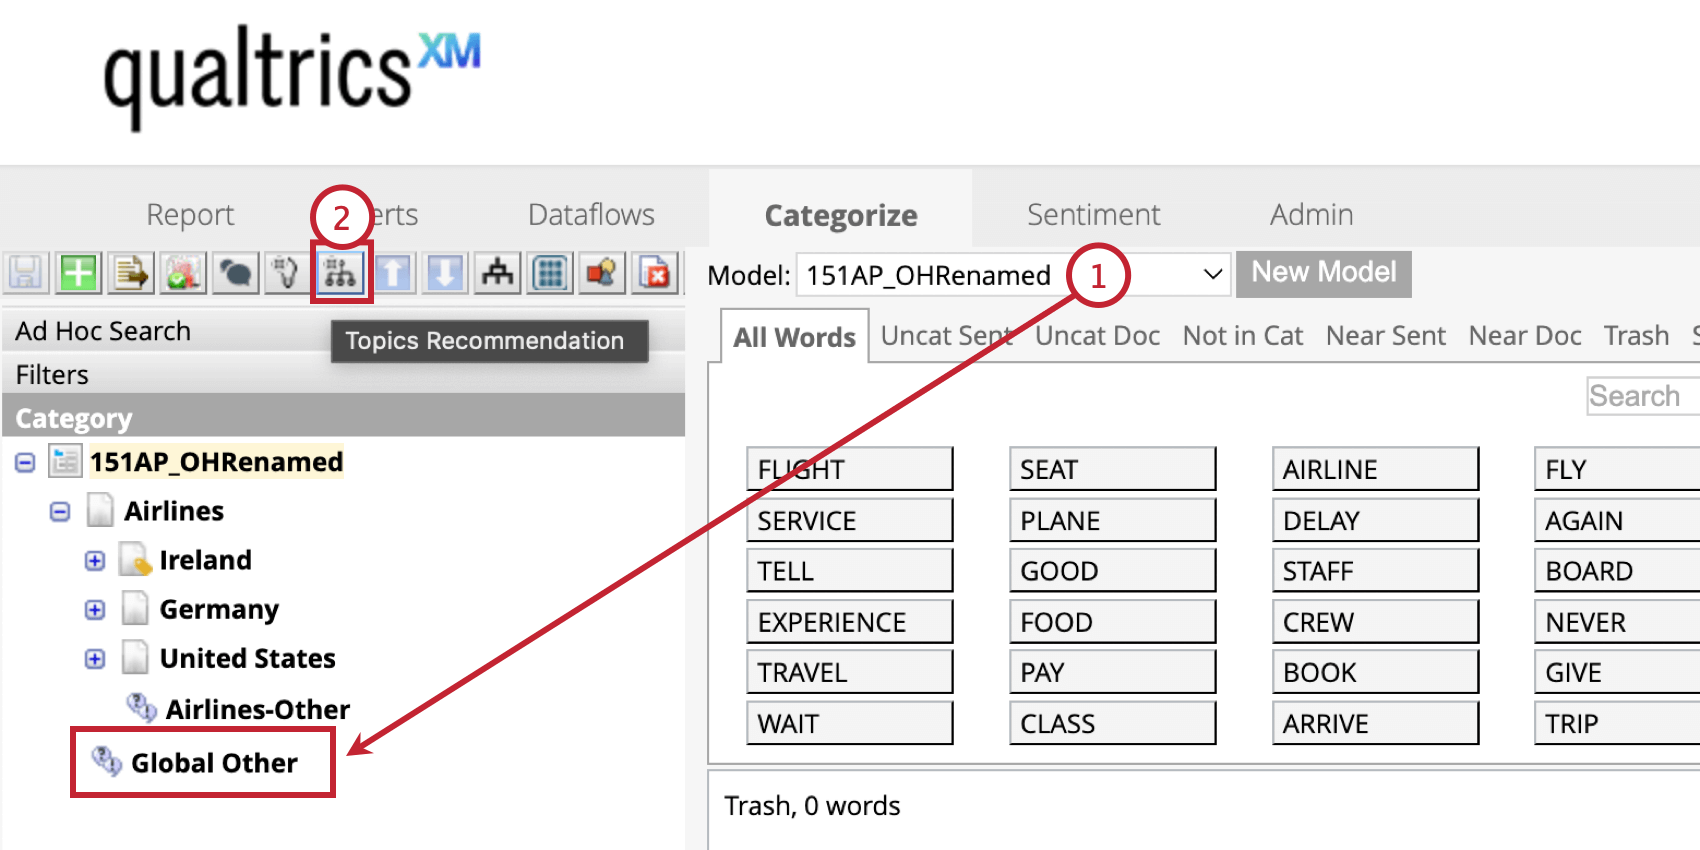Click the 'Trash, 0 words' label
The image size is (1700, 850).
[x=812, y=806]
